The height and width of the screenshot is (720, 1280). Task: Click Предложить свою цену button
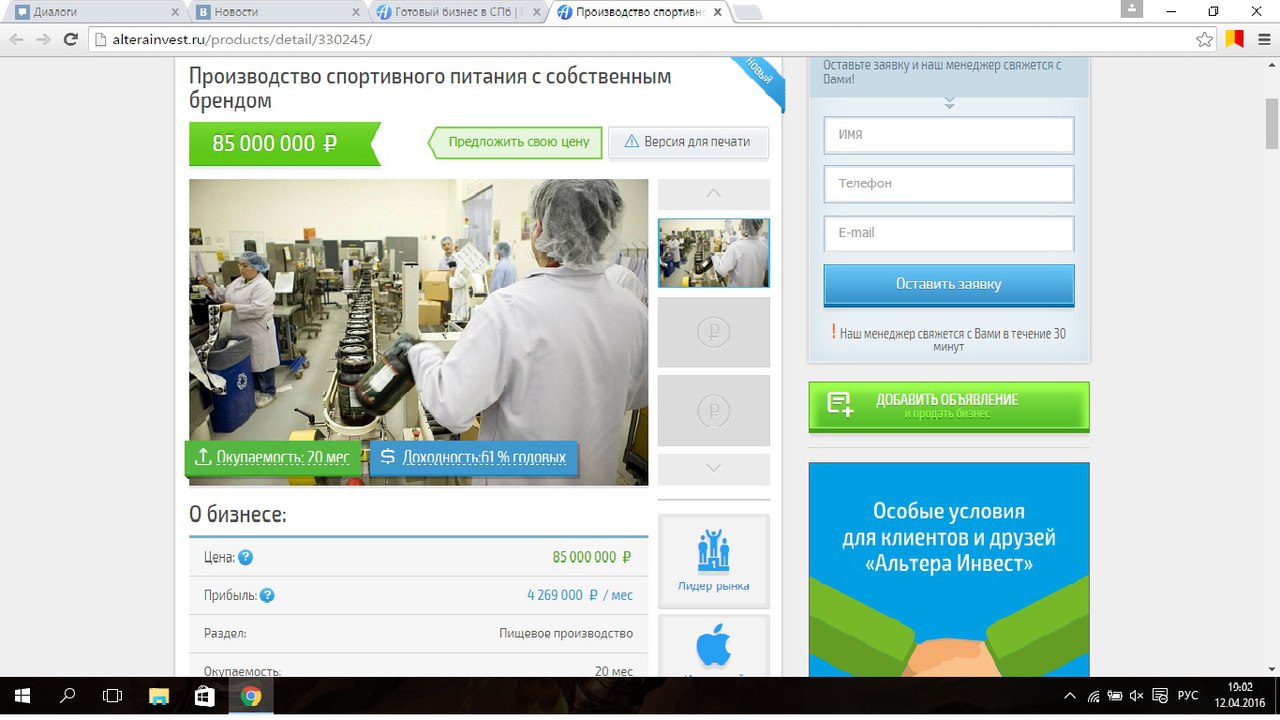click(x=517, y=142)
